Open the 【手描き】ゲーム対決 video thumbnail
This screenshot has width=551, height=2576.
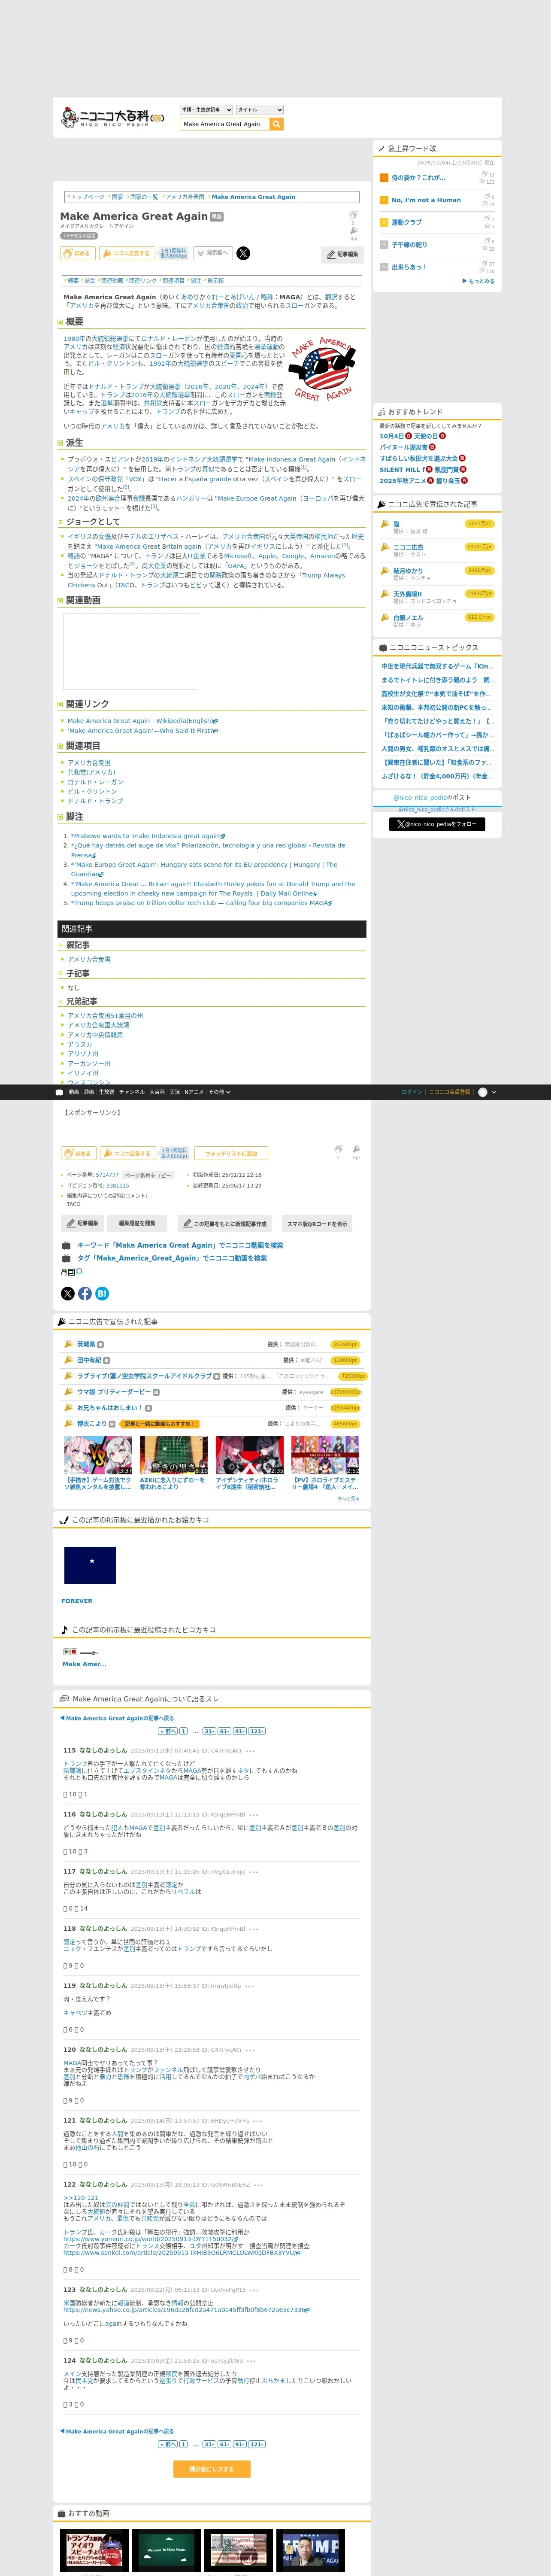[98, 1455]
